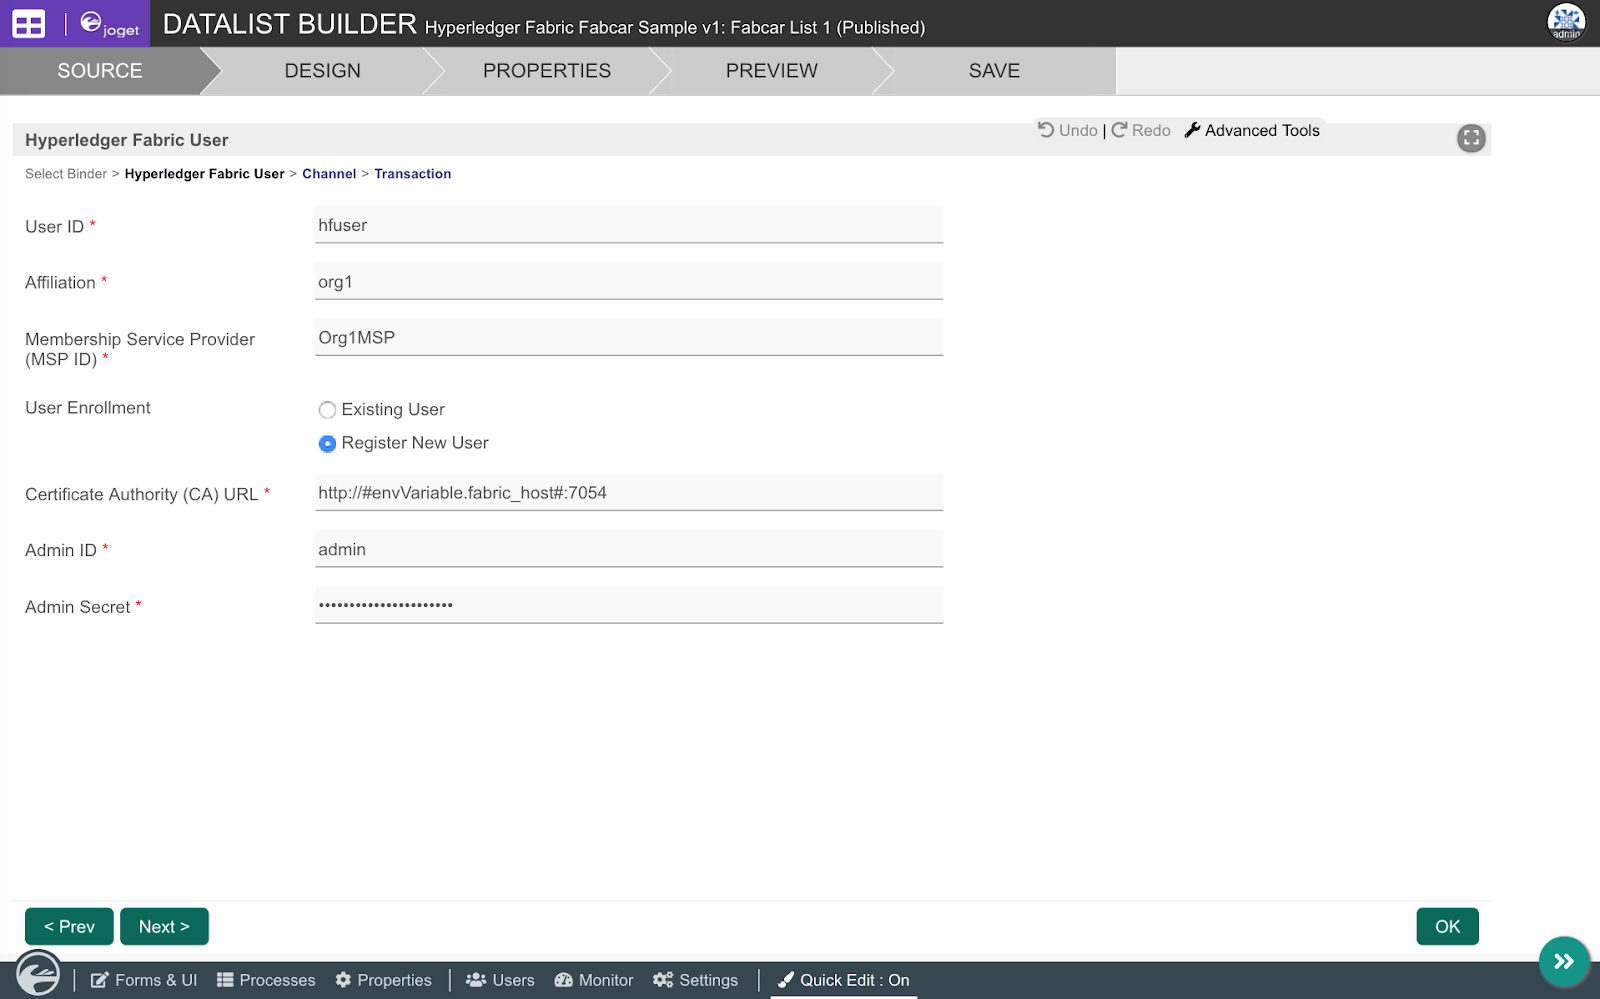1600x999 pixels.
Task: Open the Advanced Tools link
Action: pos(1262,130)
